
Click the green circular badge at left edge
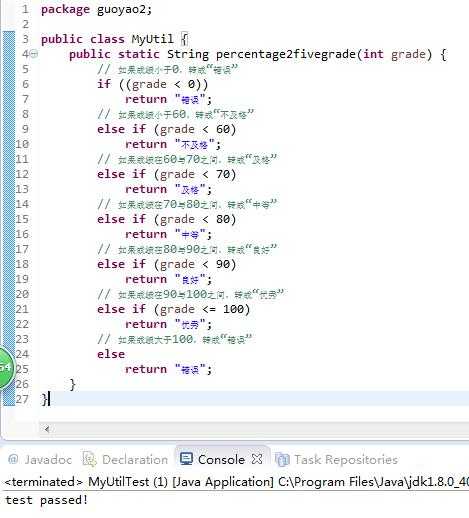point(5,367)
